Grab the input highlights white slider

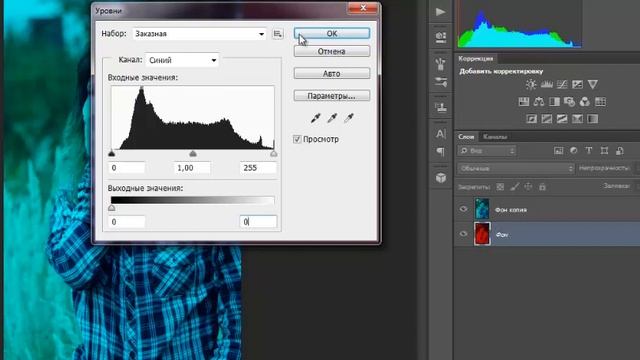[274, 153]
